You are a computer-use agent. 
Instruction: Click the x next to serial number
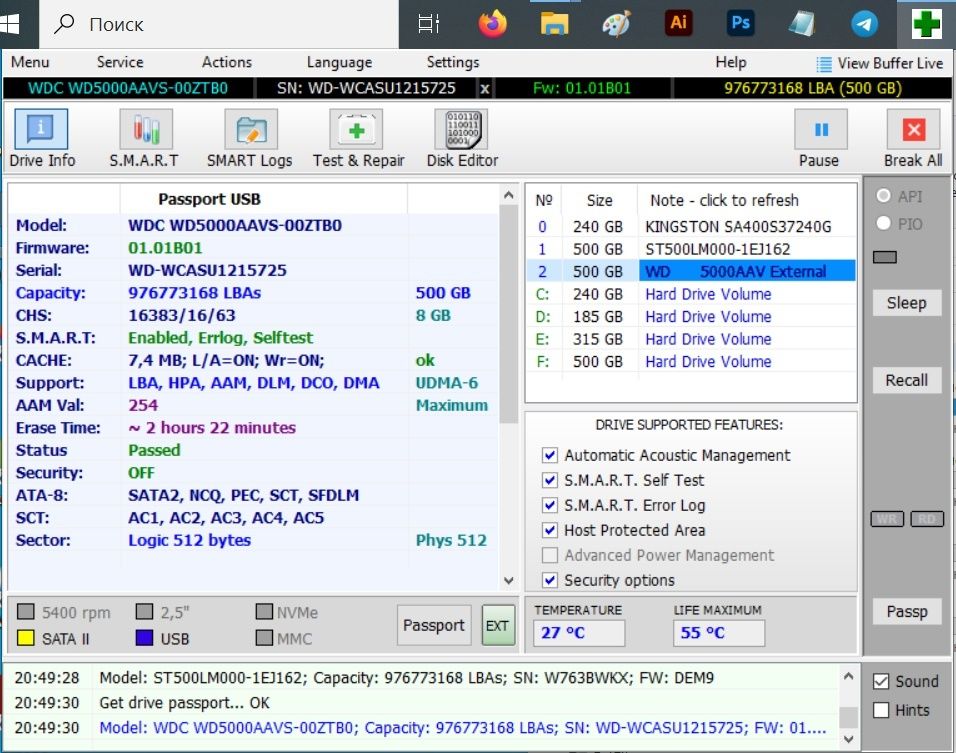[485, 89]
